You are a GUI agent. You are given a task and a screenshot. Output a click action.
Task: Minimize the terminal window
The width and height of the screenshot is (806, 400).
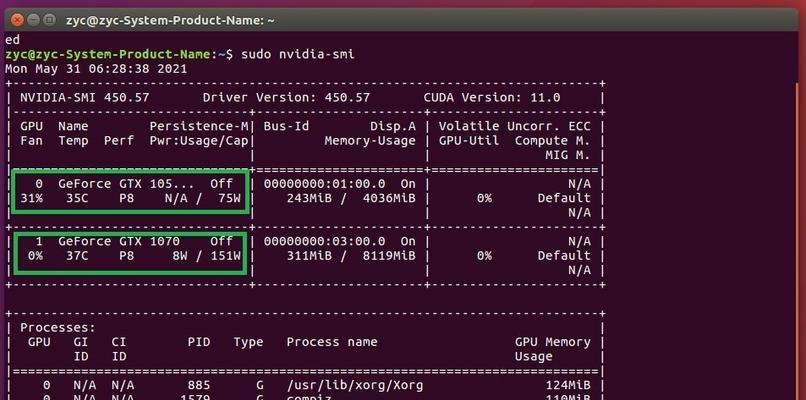34,21
